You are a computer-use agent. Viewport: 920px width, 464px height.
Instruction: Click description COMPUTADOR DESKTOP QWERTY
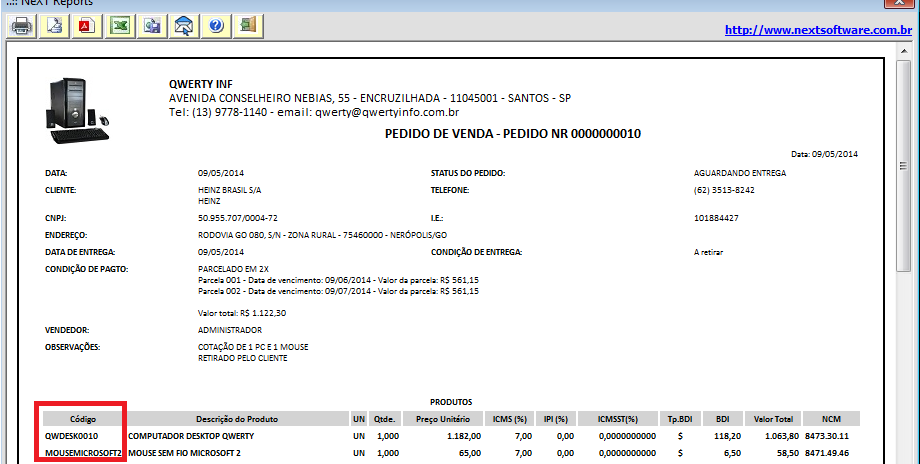click(x=191, y=436)
